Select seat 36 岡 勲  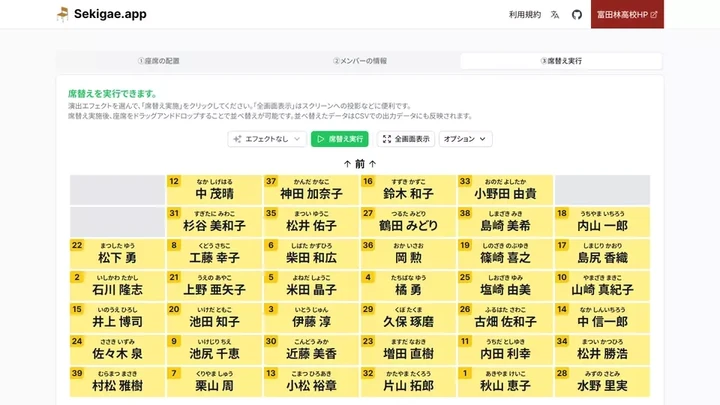pyautogui.click(x=408, y=254)
